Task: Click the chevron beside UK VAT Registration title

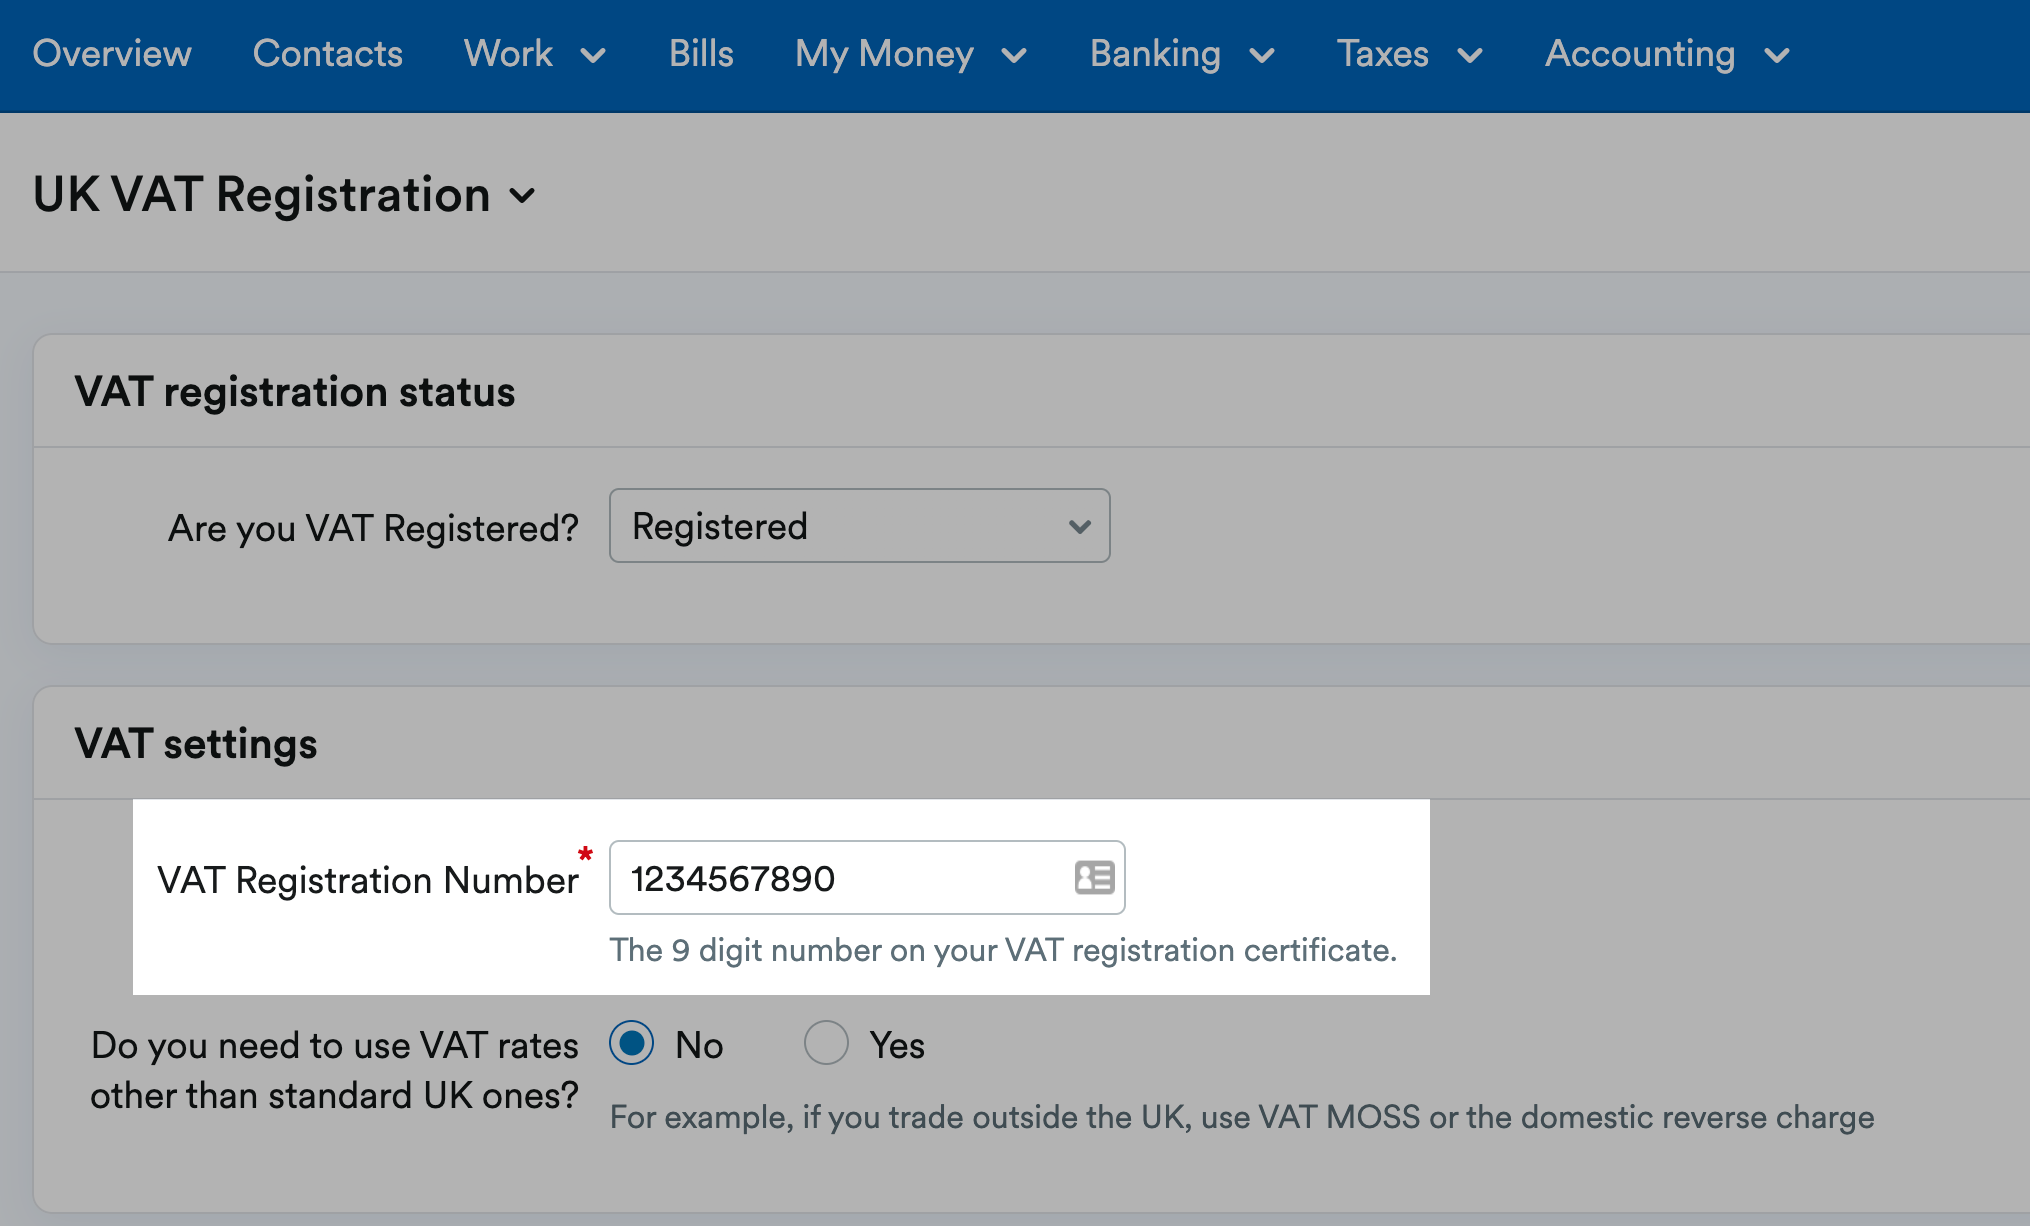Action: click(522, 196)
